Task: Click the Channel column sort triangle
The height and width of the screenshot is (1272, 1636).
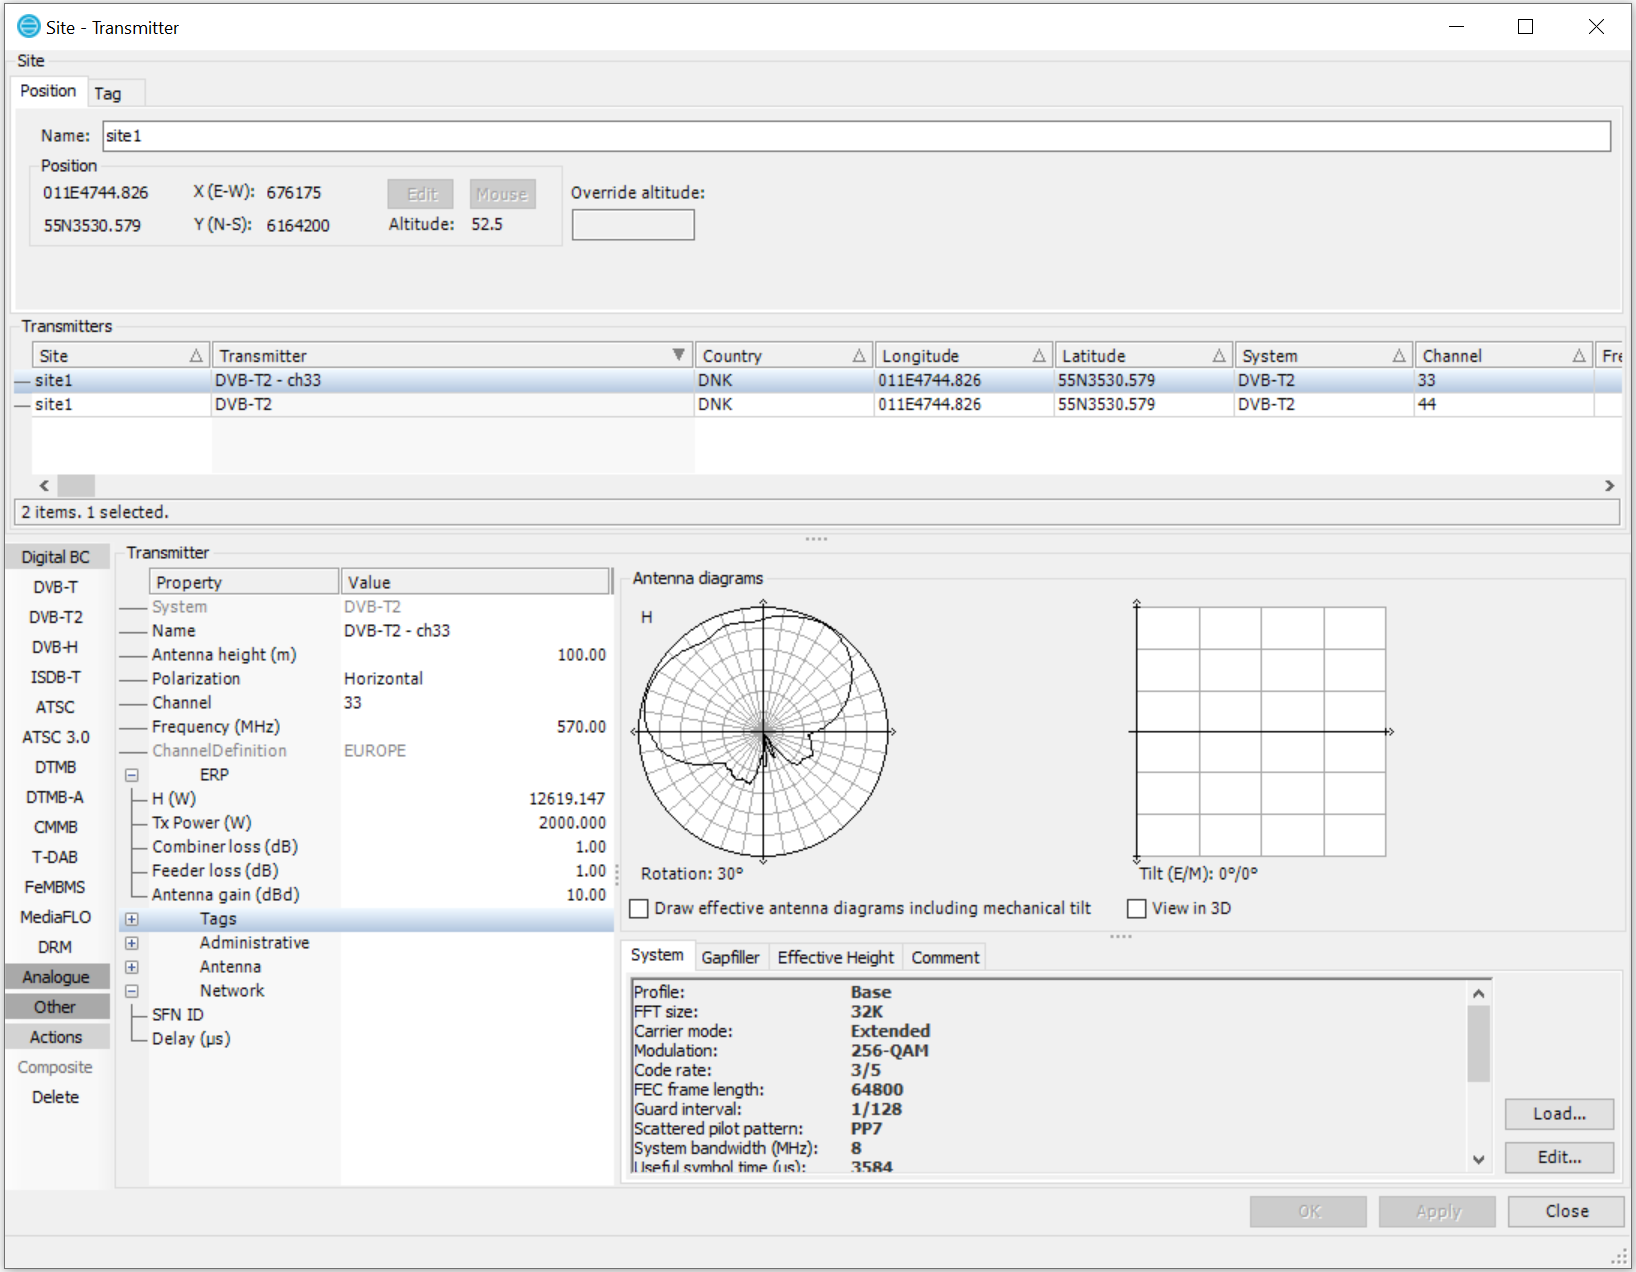Action: click(x=1579, y=356)
